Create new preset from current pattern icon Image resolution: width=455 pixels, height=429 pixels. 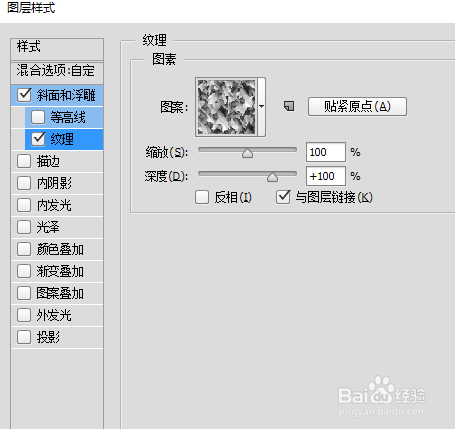289,106
